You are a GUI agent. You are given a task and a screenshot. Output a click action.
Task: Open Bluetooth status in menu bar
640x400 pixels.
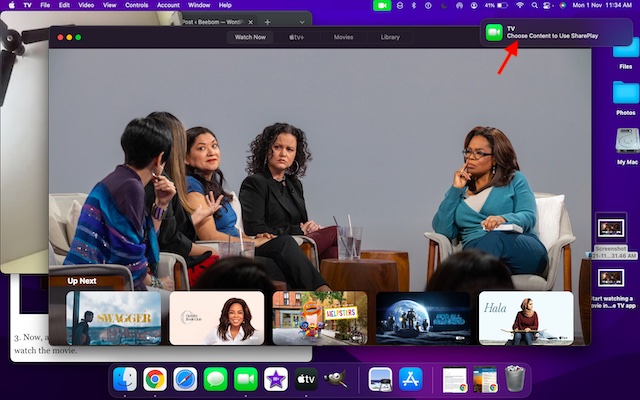click(x=413, y=5)
